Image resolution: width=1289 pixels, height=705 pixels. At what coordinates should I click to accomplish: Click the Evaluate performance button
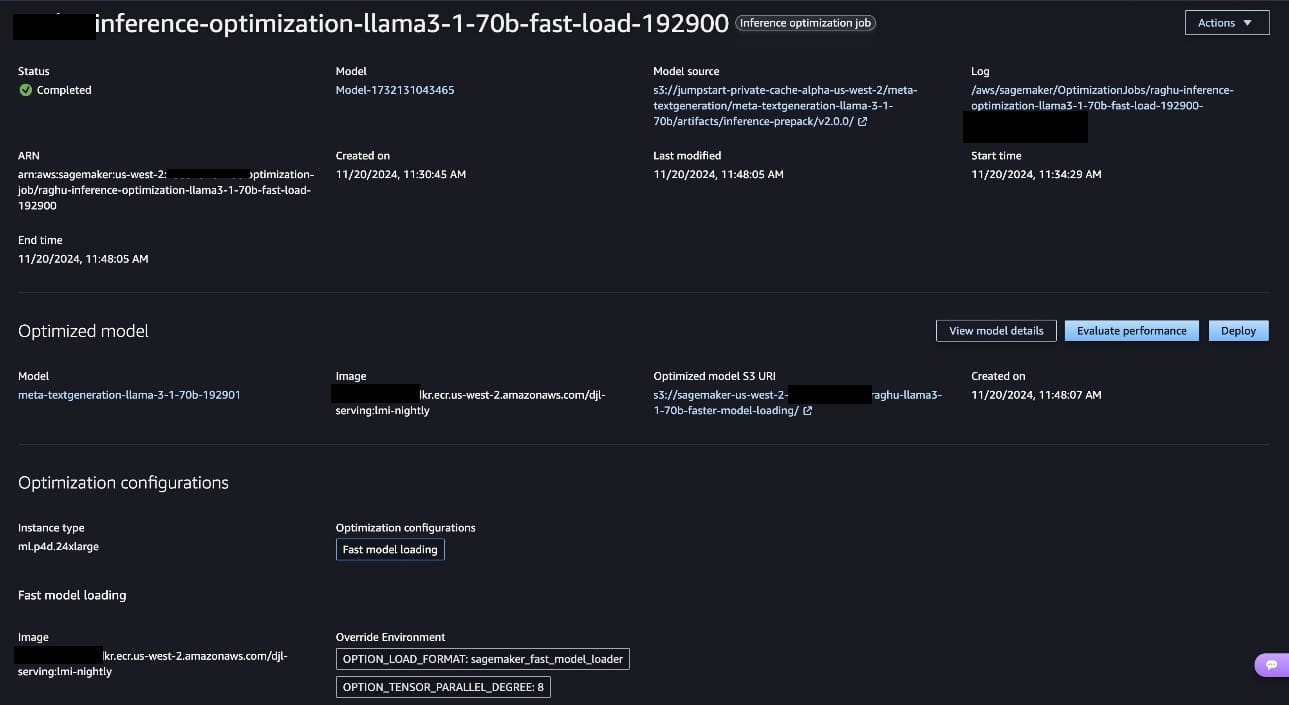(x=1131, y=331)
